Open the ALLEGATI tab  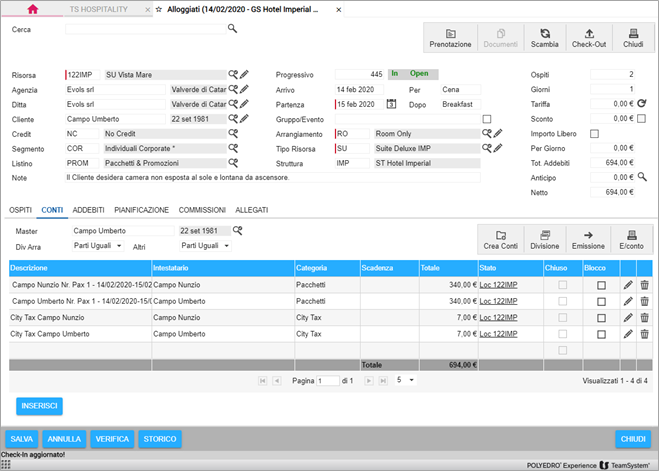click(x=252, y=210)
